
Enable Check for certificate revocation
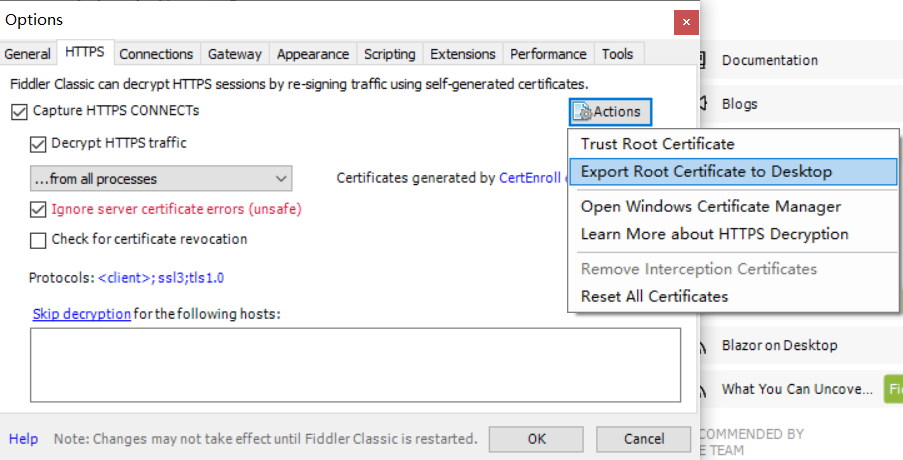[39, 240]
